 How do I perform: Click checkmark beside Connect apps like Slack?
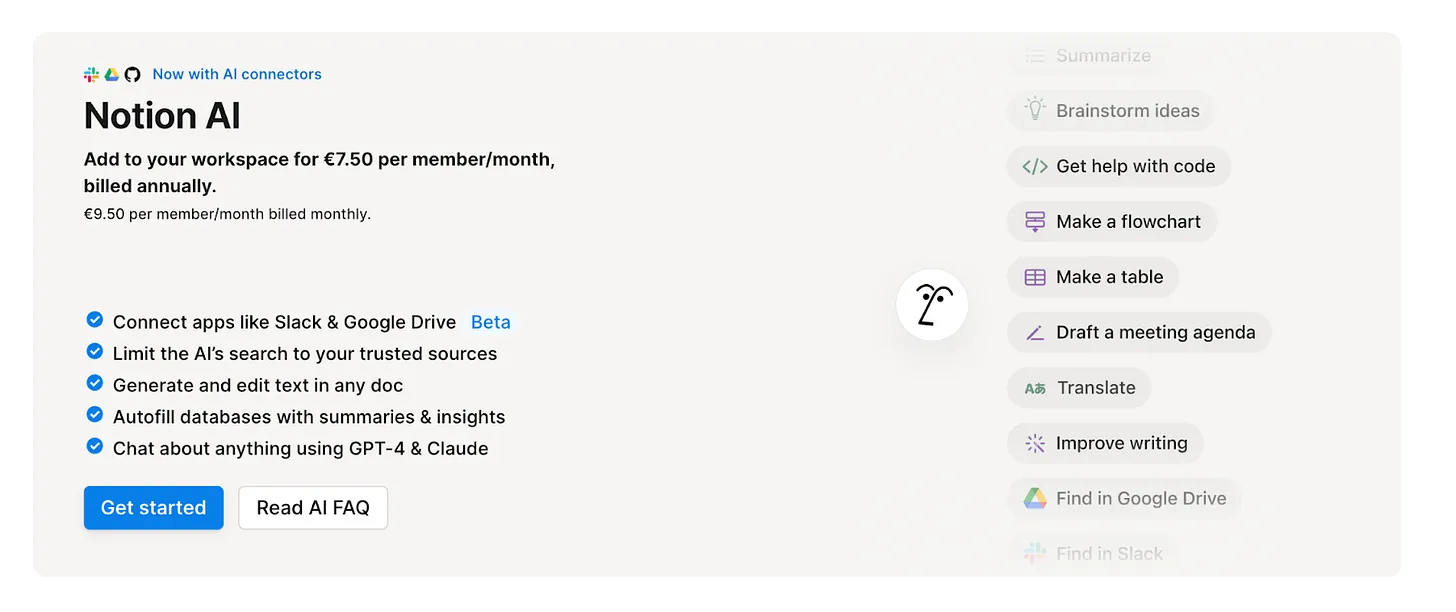[95, 320]
